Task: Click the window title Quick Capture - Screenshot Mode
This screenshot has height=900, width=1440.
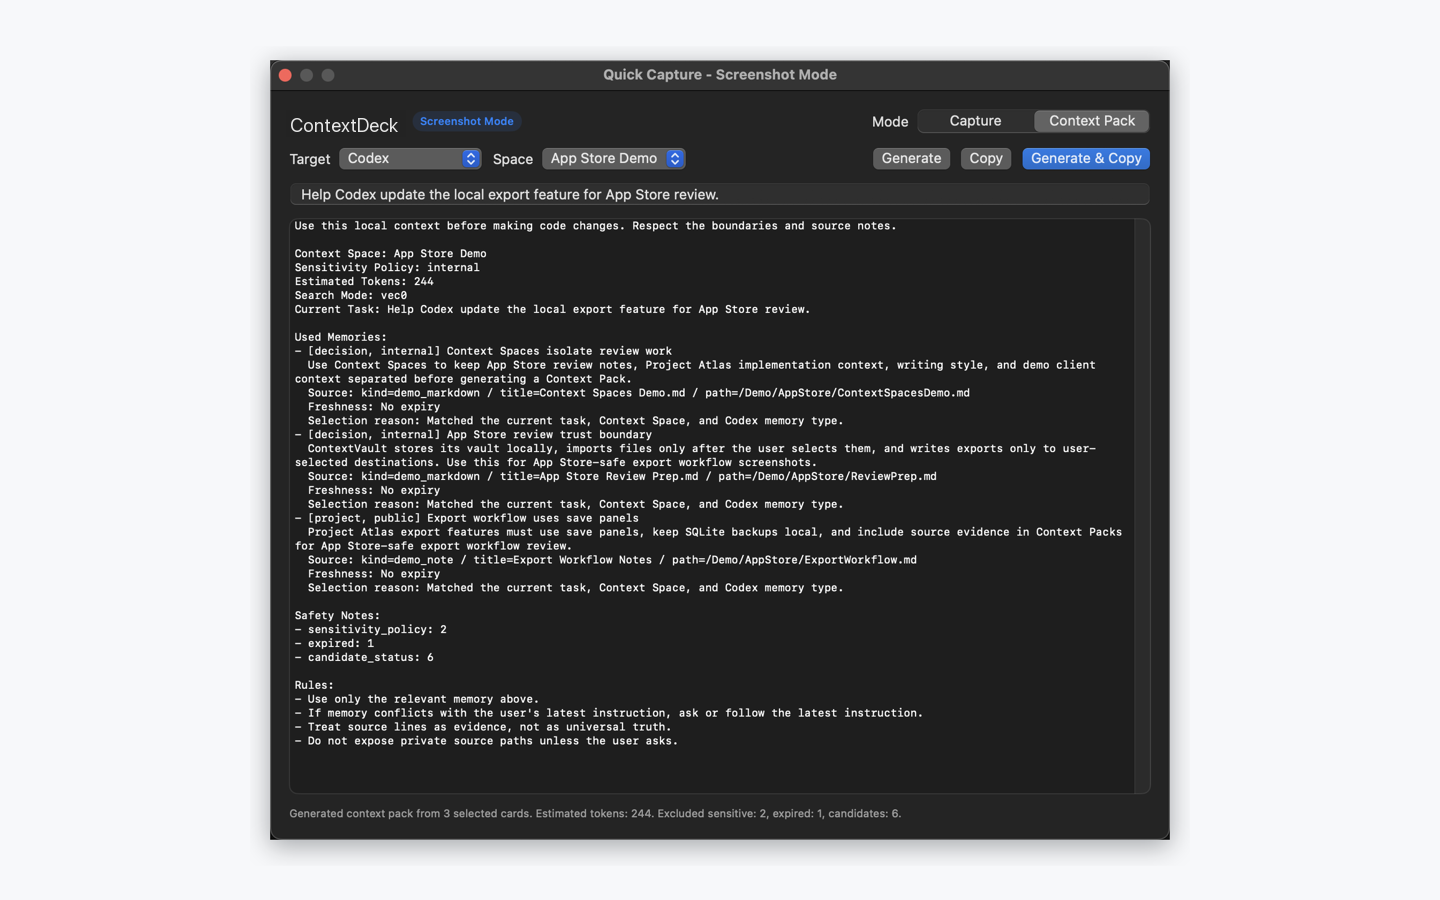Action: [x=720, y=75]
